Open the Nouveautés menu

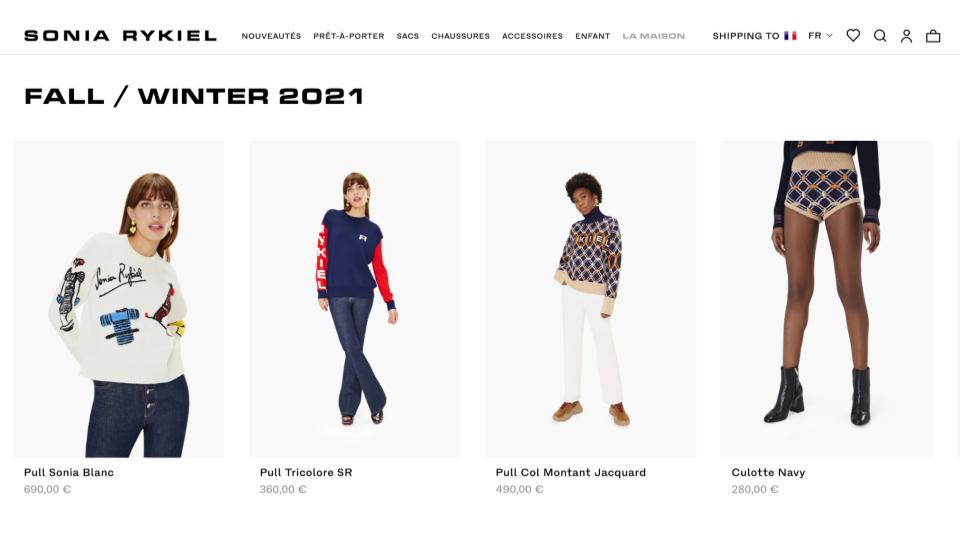(x=271, y=36)
